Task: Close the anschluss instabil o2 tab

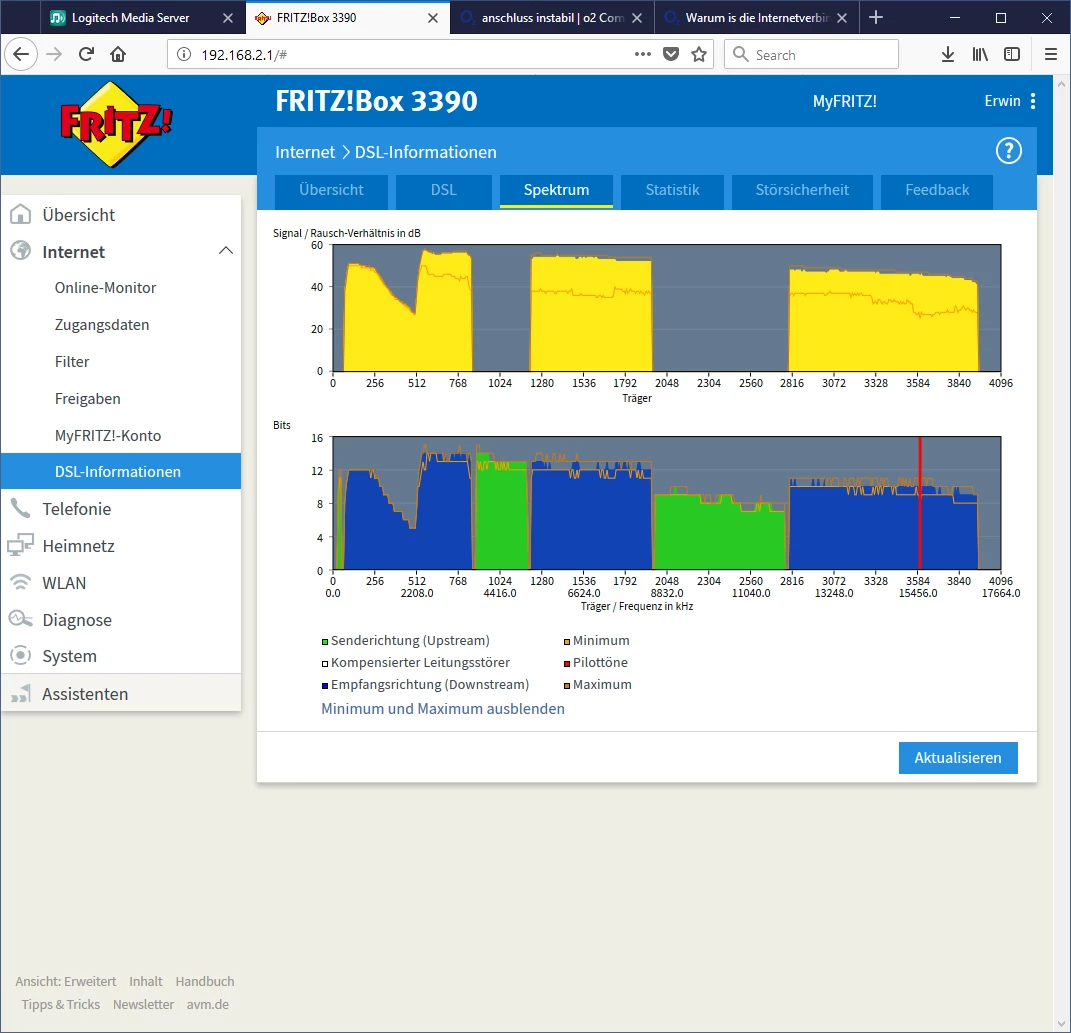Action: coord(637,18)
